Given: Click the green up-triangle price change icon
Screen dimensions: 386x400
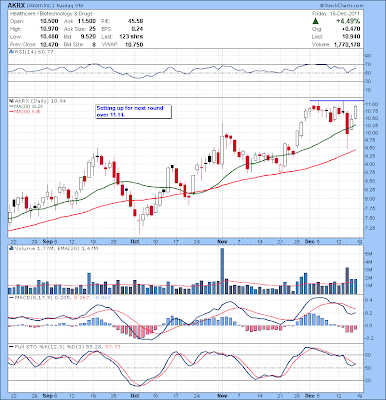Looking at the screenshot, I should click(315, 21).
